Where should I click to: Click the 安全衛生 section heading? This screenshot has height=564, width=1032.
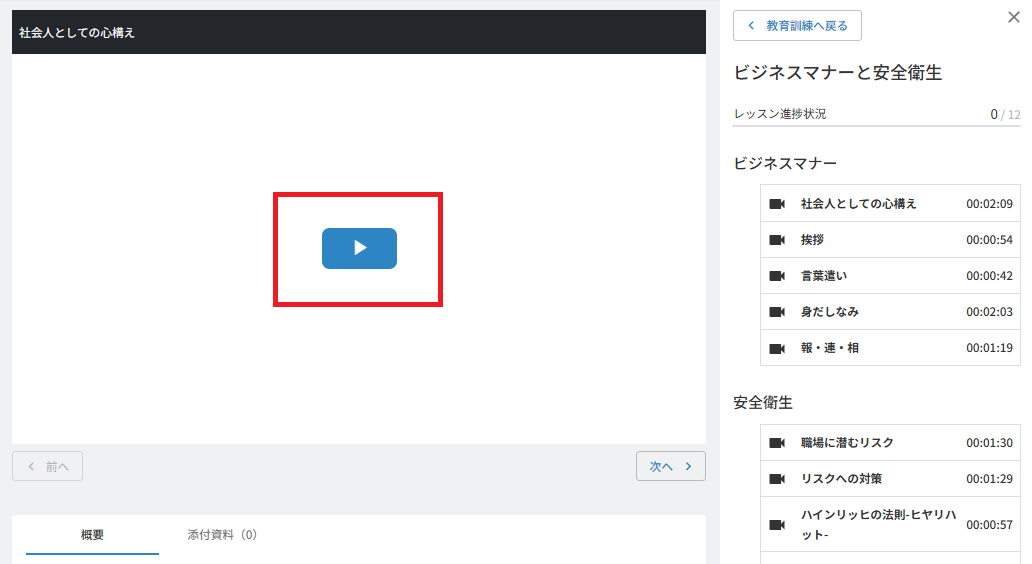pos(763,403)
